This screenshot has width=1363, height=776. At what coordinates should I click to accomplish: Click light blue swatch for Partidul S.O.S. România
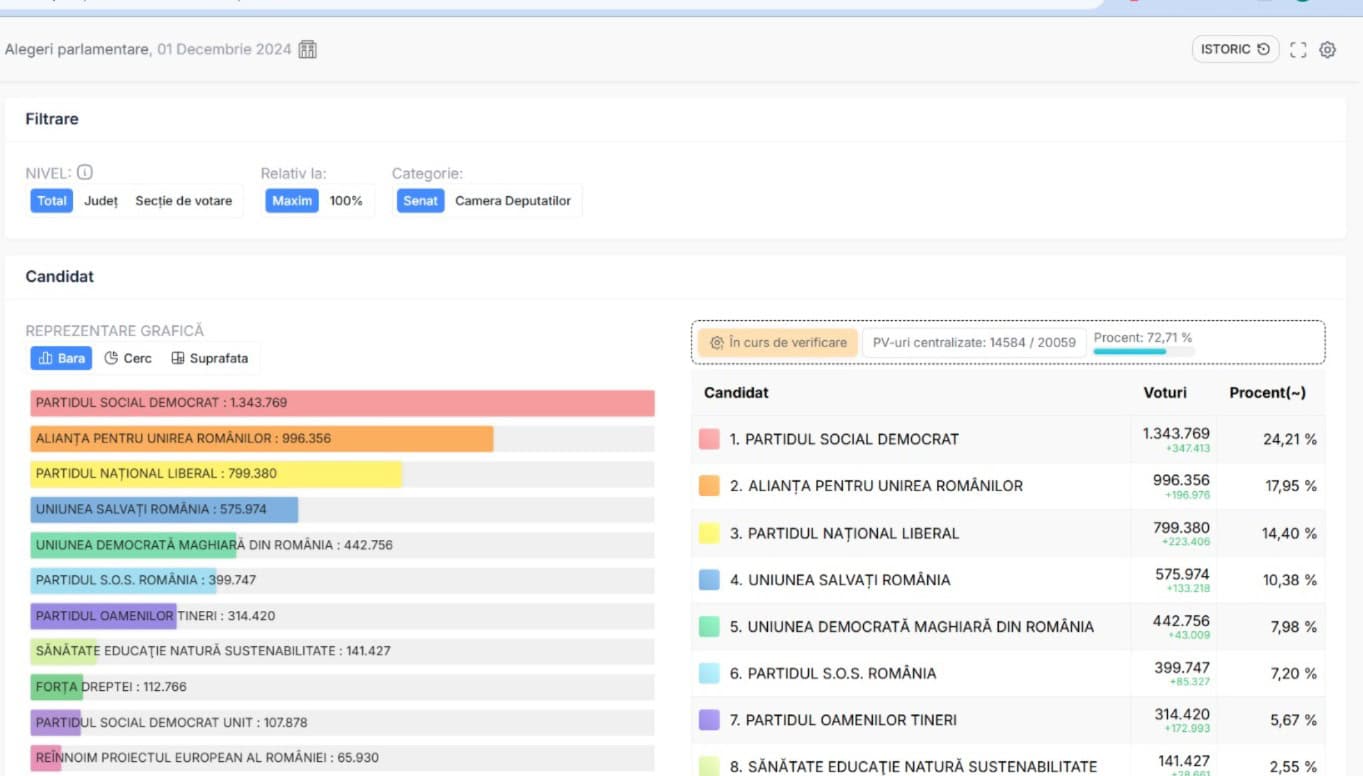[709, 673]
